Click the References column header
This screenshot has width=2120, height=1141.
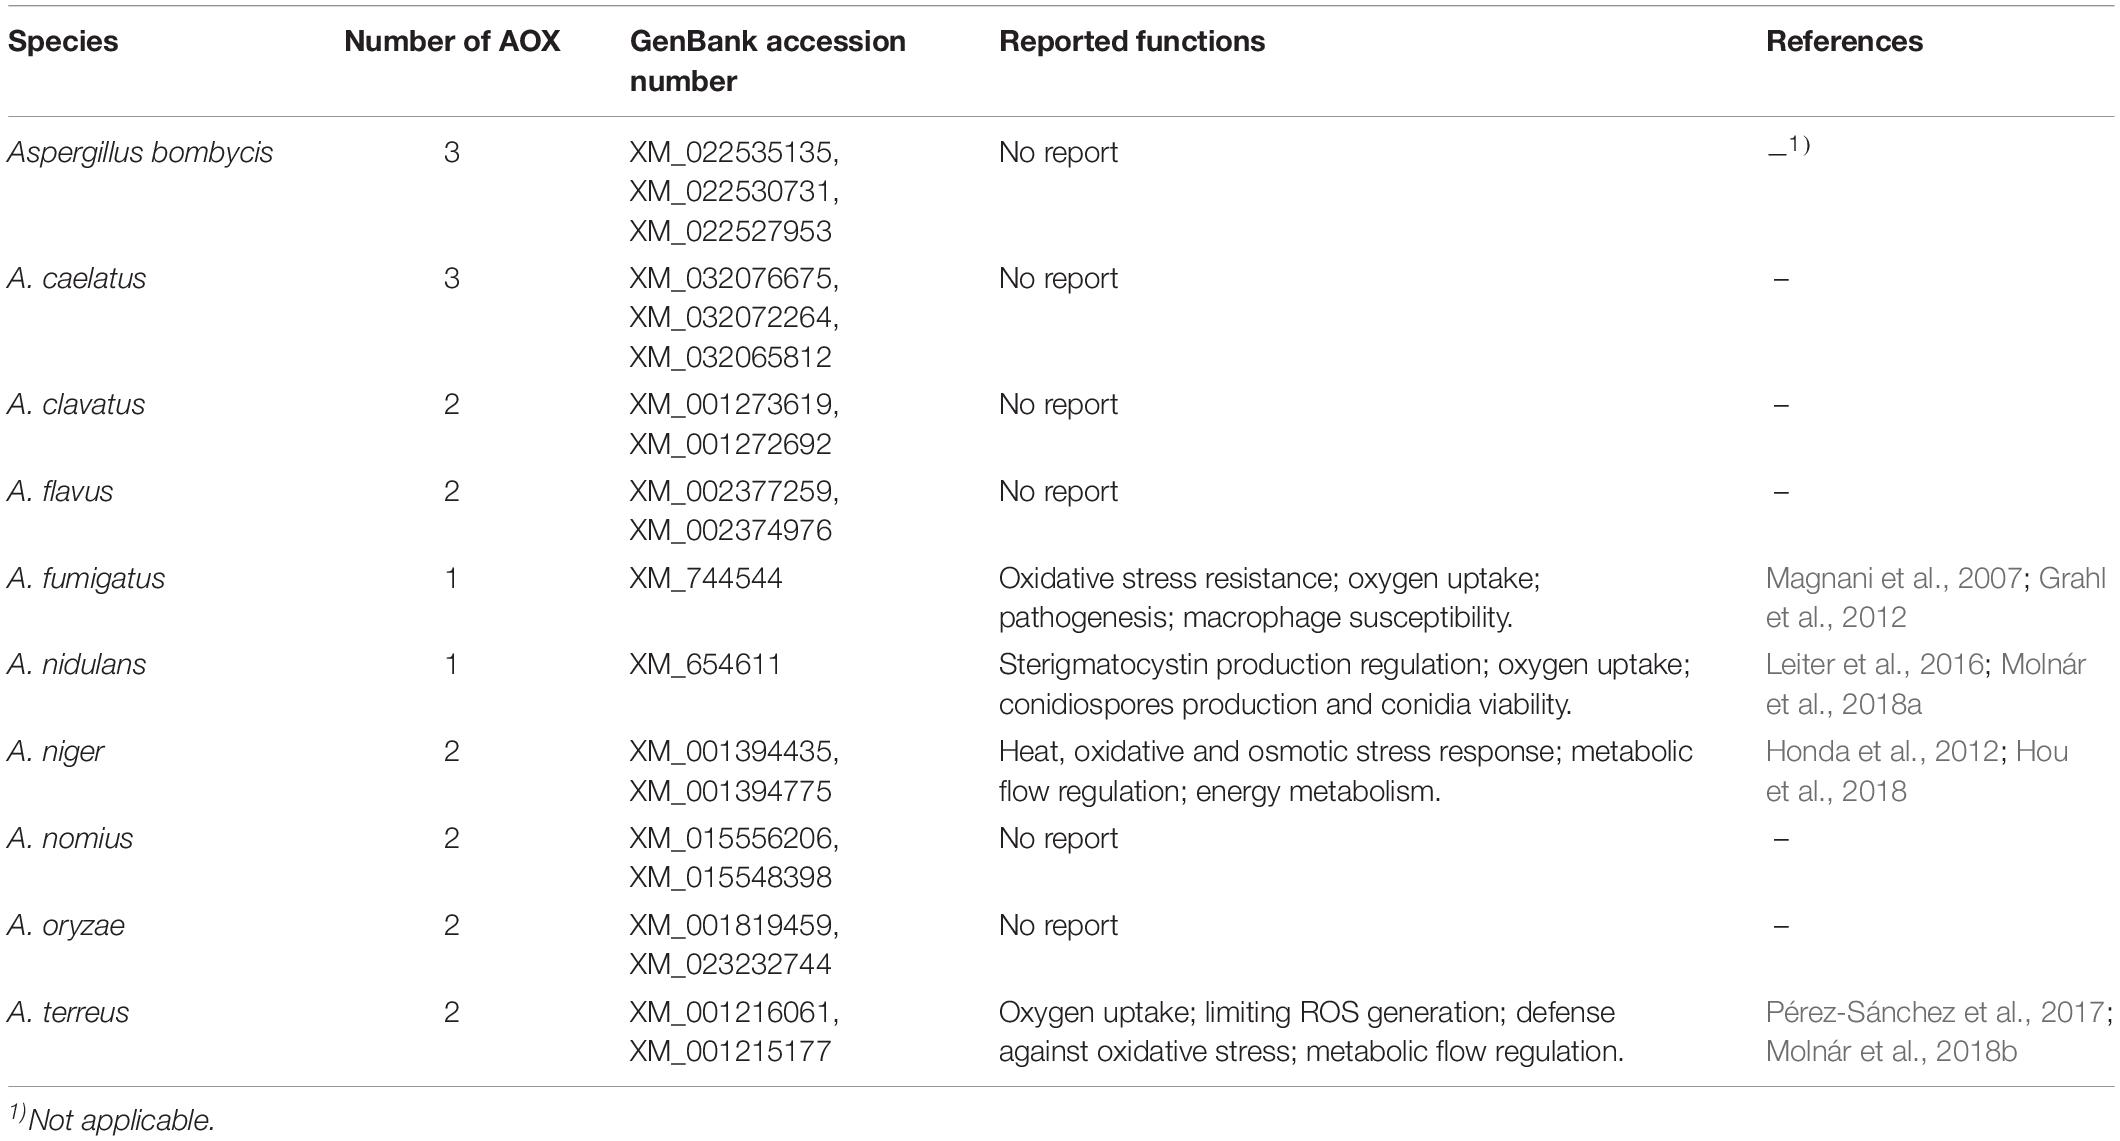click(1844, 42)
